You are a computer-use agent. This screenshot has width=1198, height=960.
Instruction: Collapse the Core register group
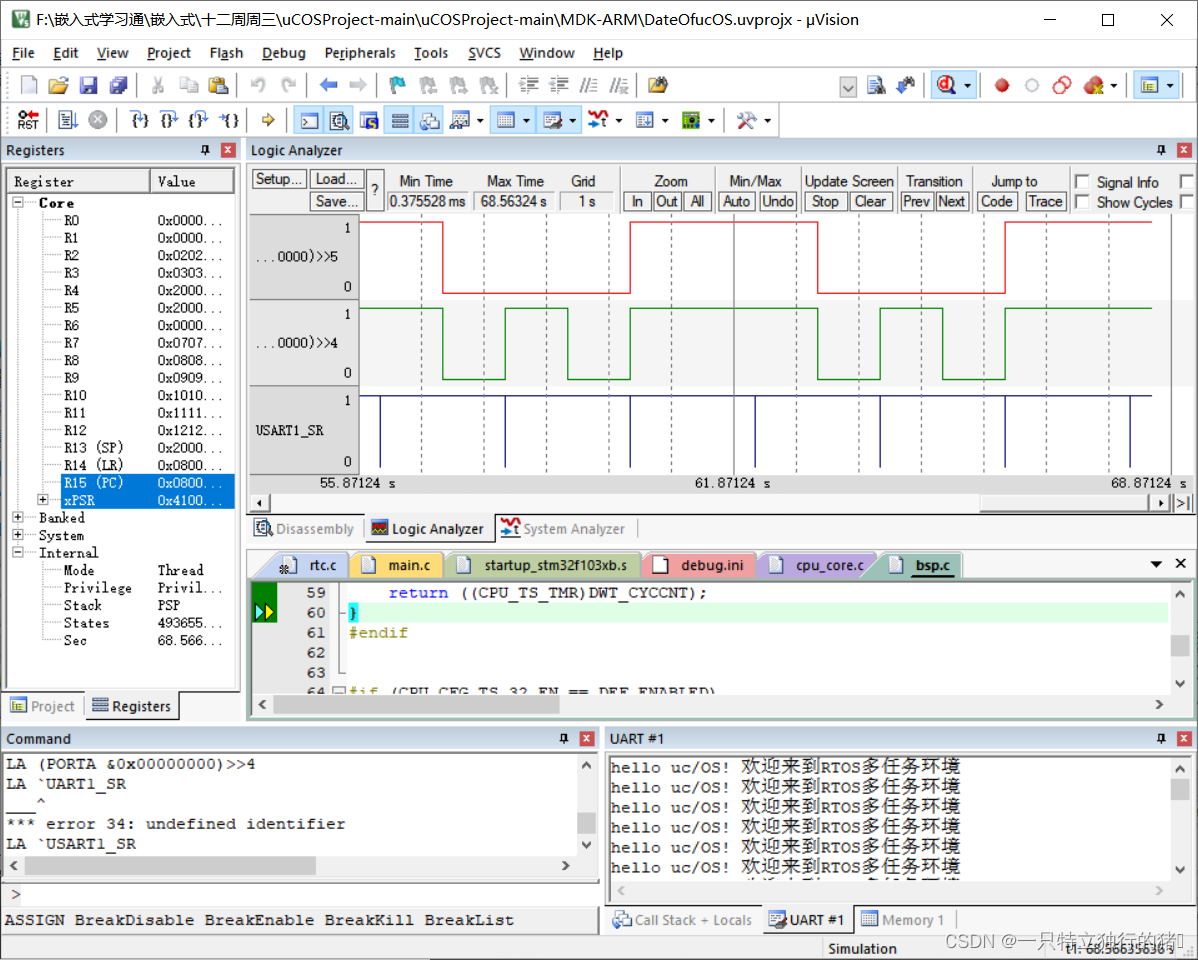point(18,203)
